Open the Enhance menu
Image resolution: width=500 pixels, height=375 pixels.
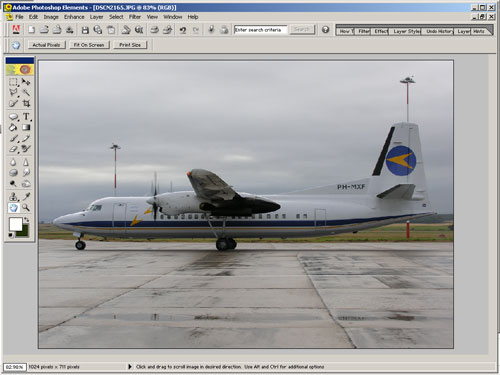click(x=74, y=17)
